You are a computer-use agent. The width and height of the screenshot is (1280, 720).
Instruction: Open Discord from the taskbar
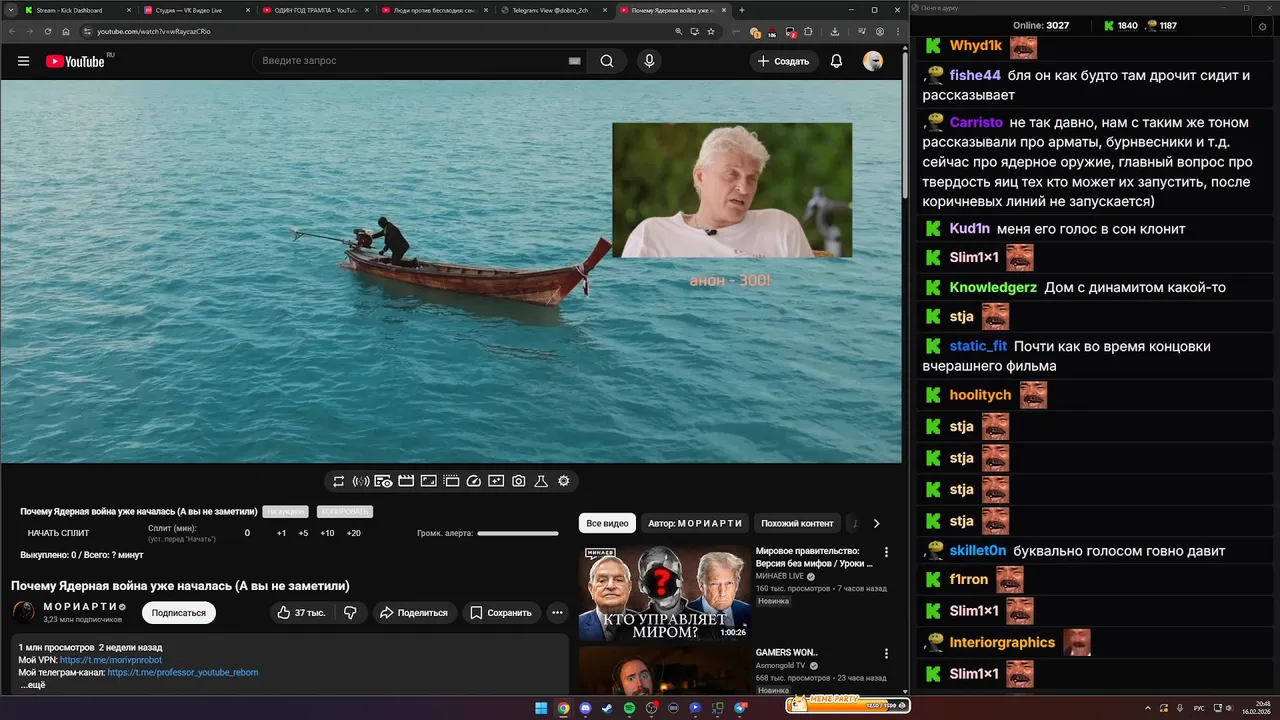tap(585, 708)
